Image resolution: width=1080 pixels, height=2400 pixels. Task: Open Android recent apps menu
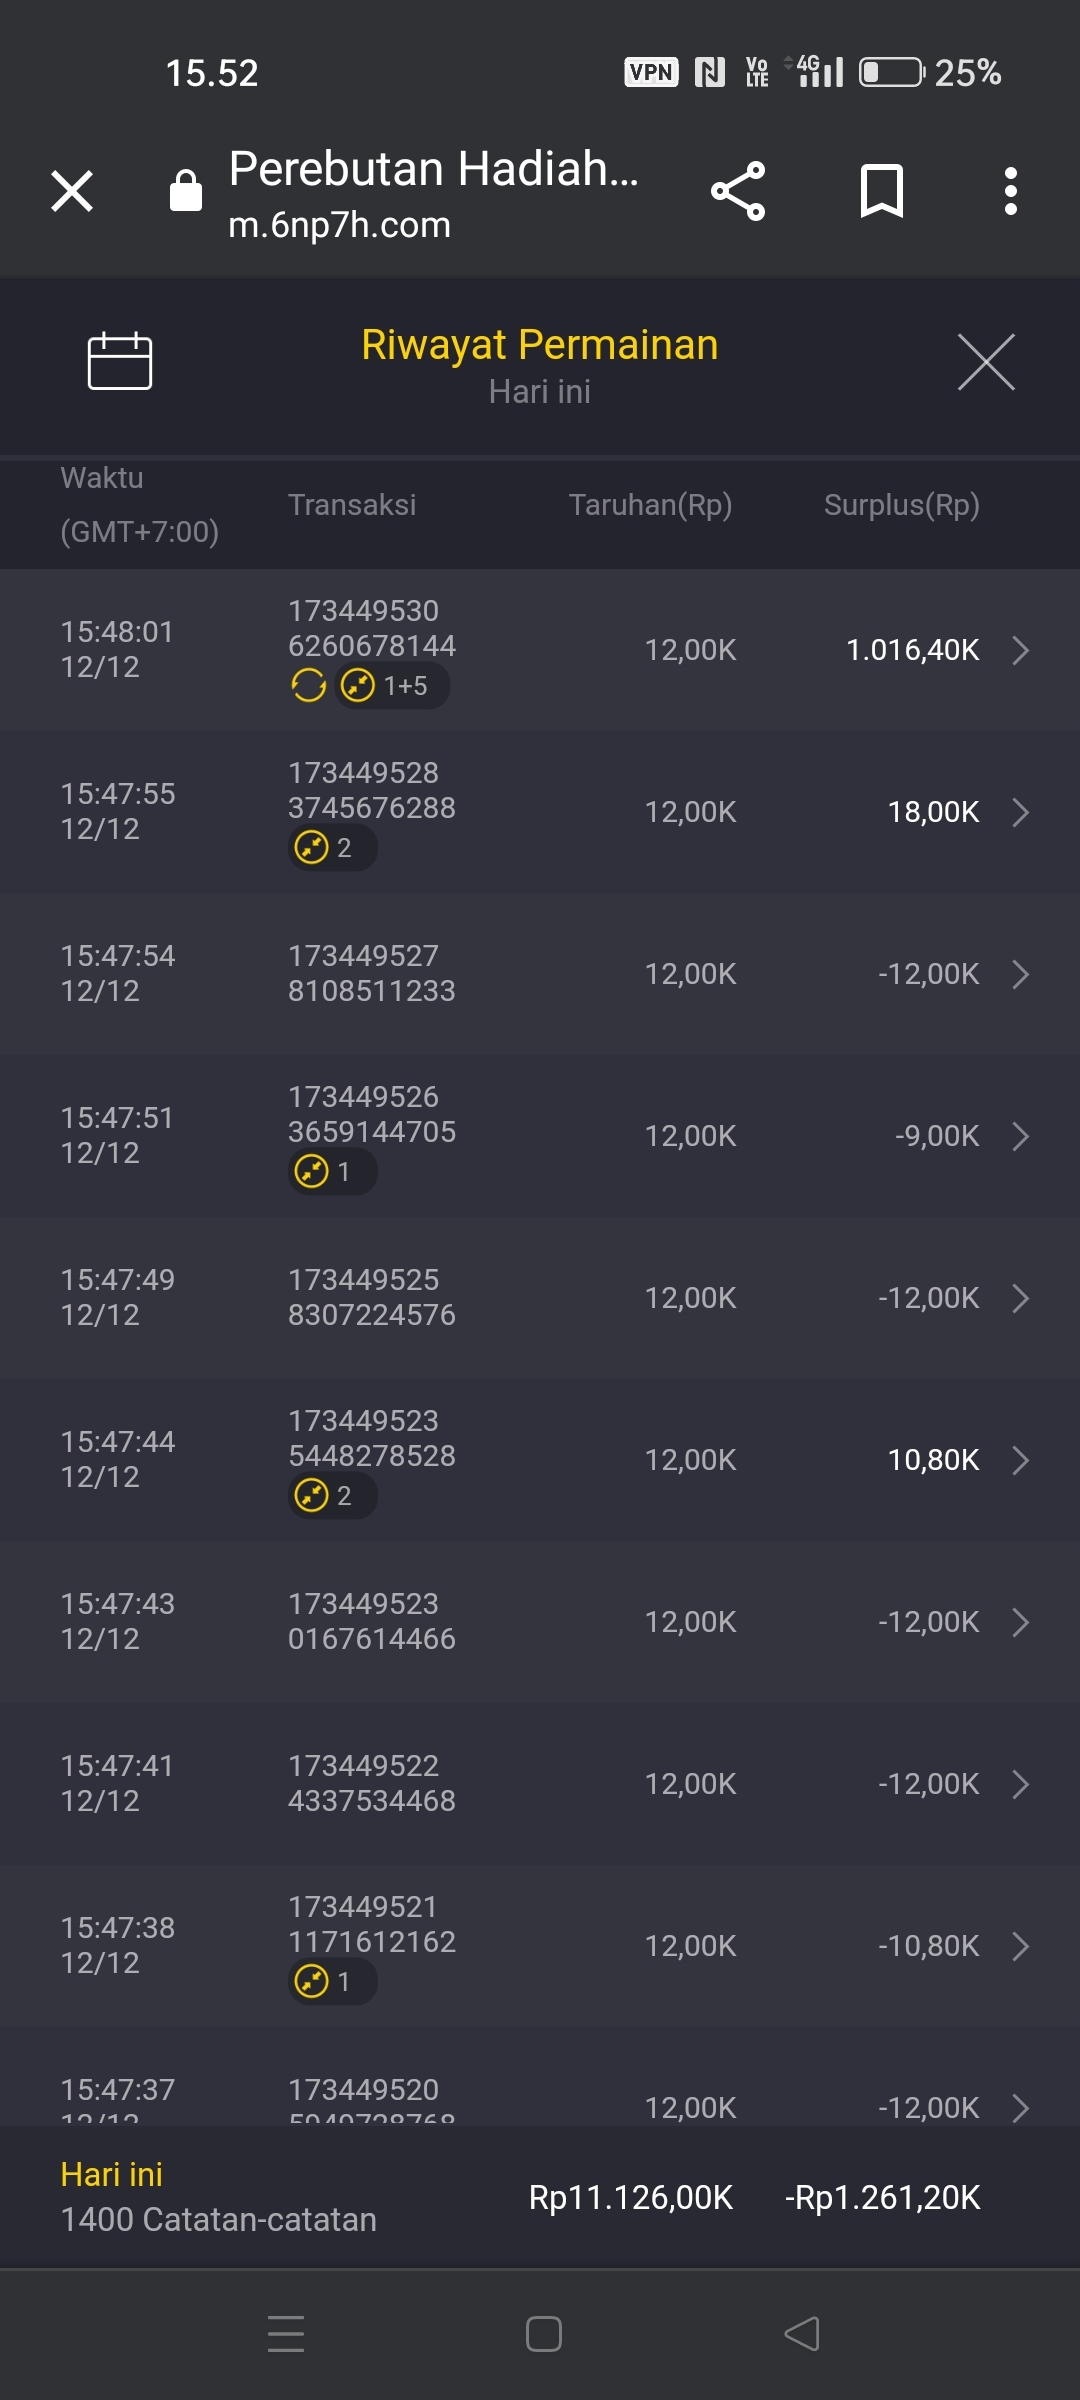286,2334
